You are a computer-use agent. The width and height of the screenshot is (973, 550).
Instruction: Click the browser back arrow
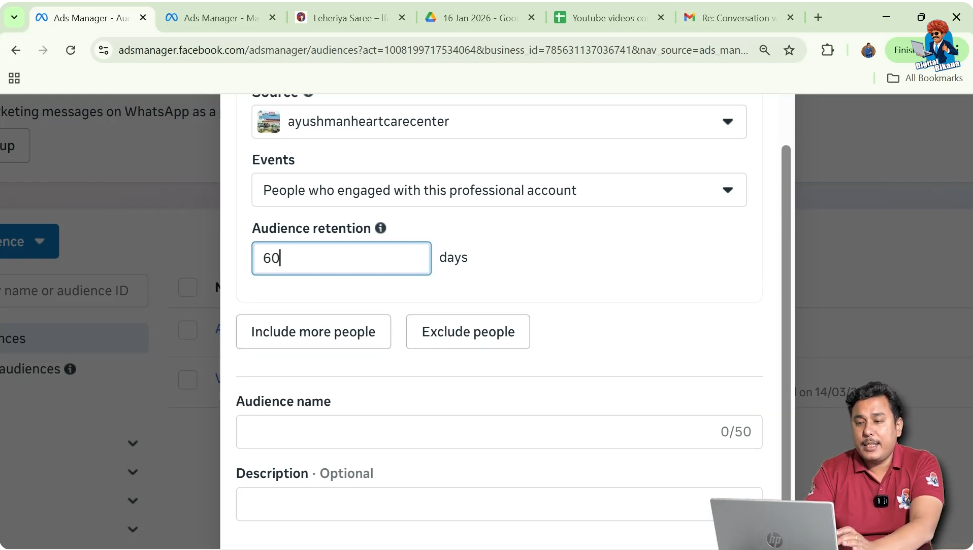pos(16,50)
